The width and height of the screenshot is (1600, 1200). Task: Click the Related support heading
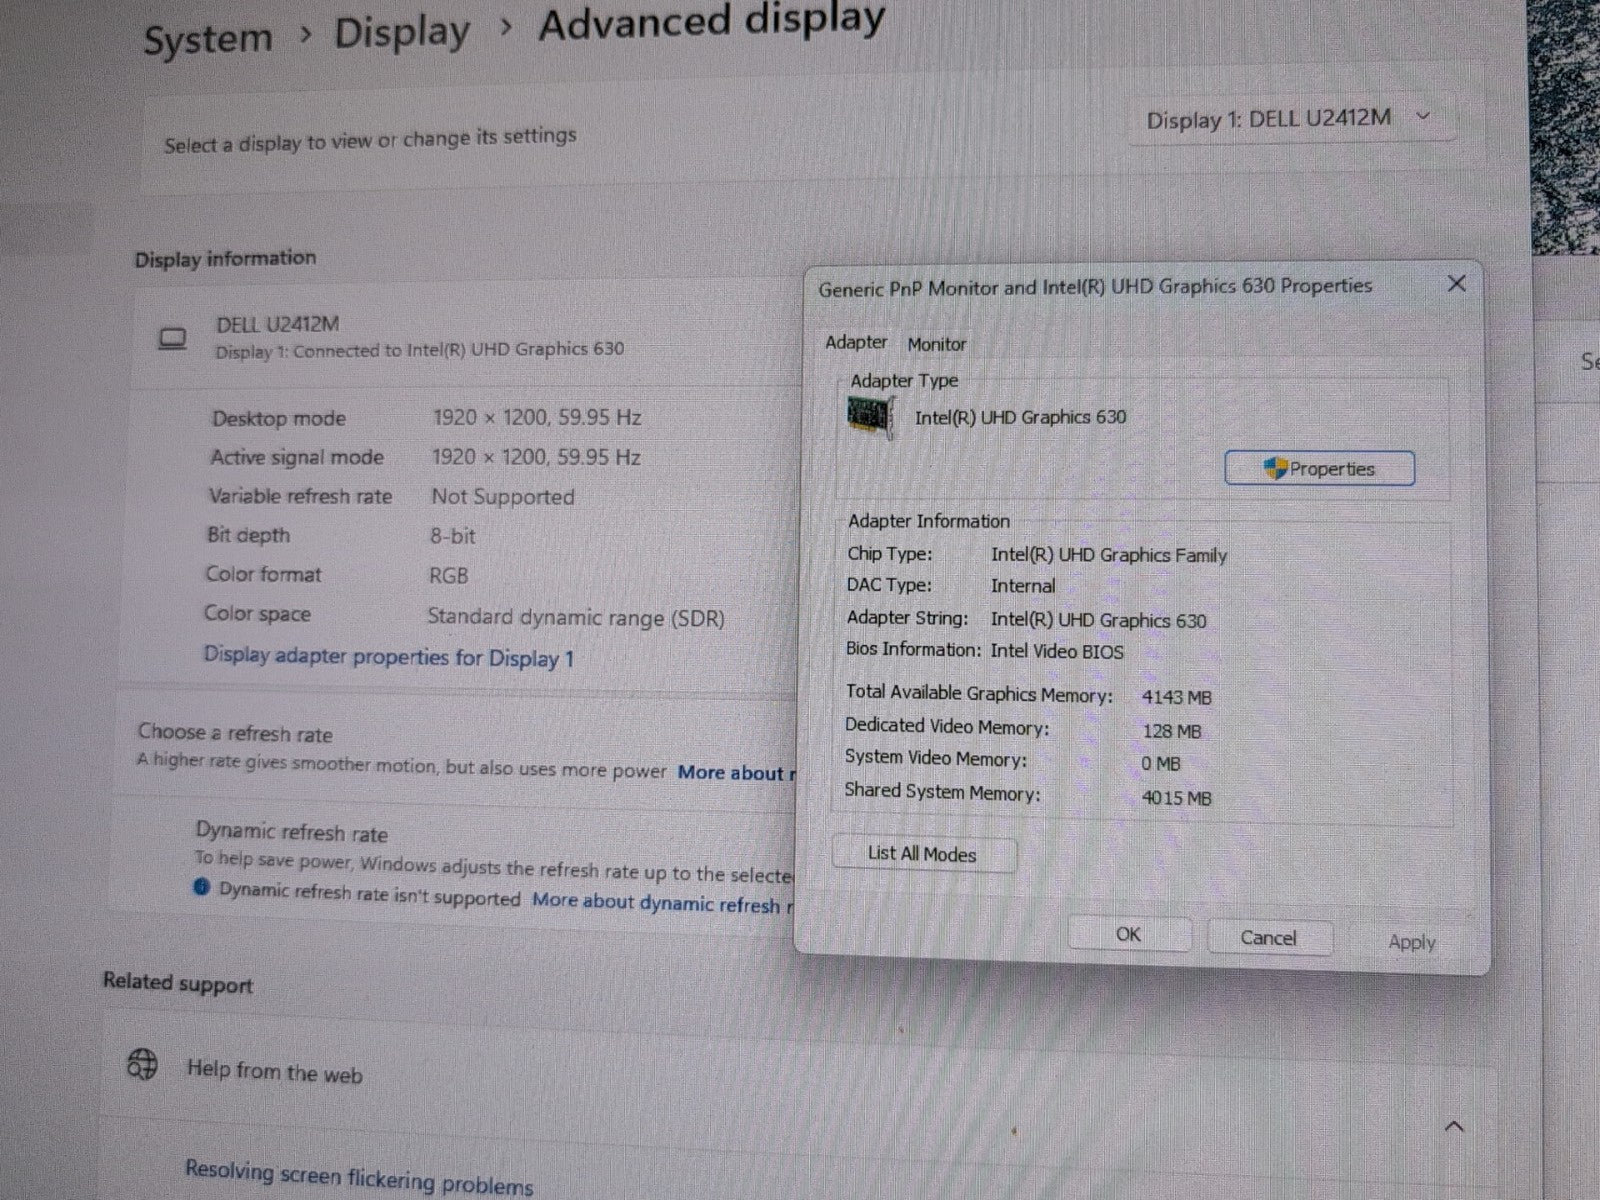click(x=178, y=983)
